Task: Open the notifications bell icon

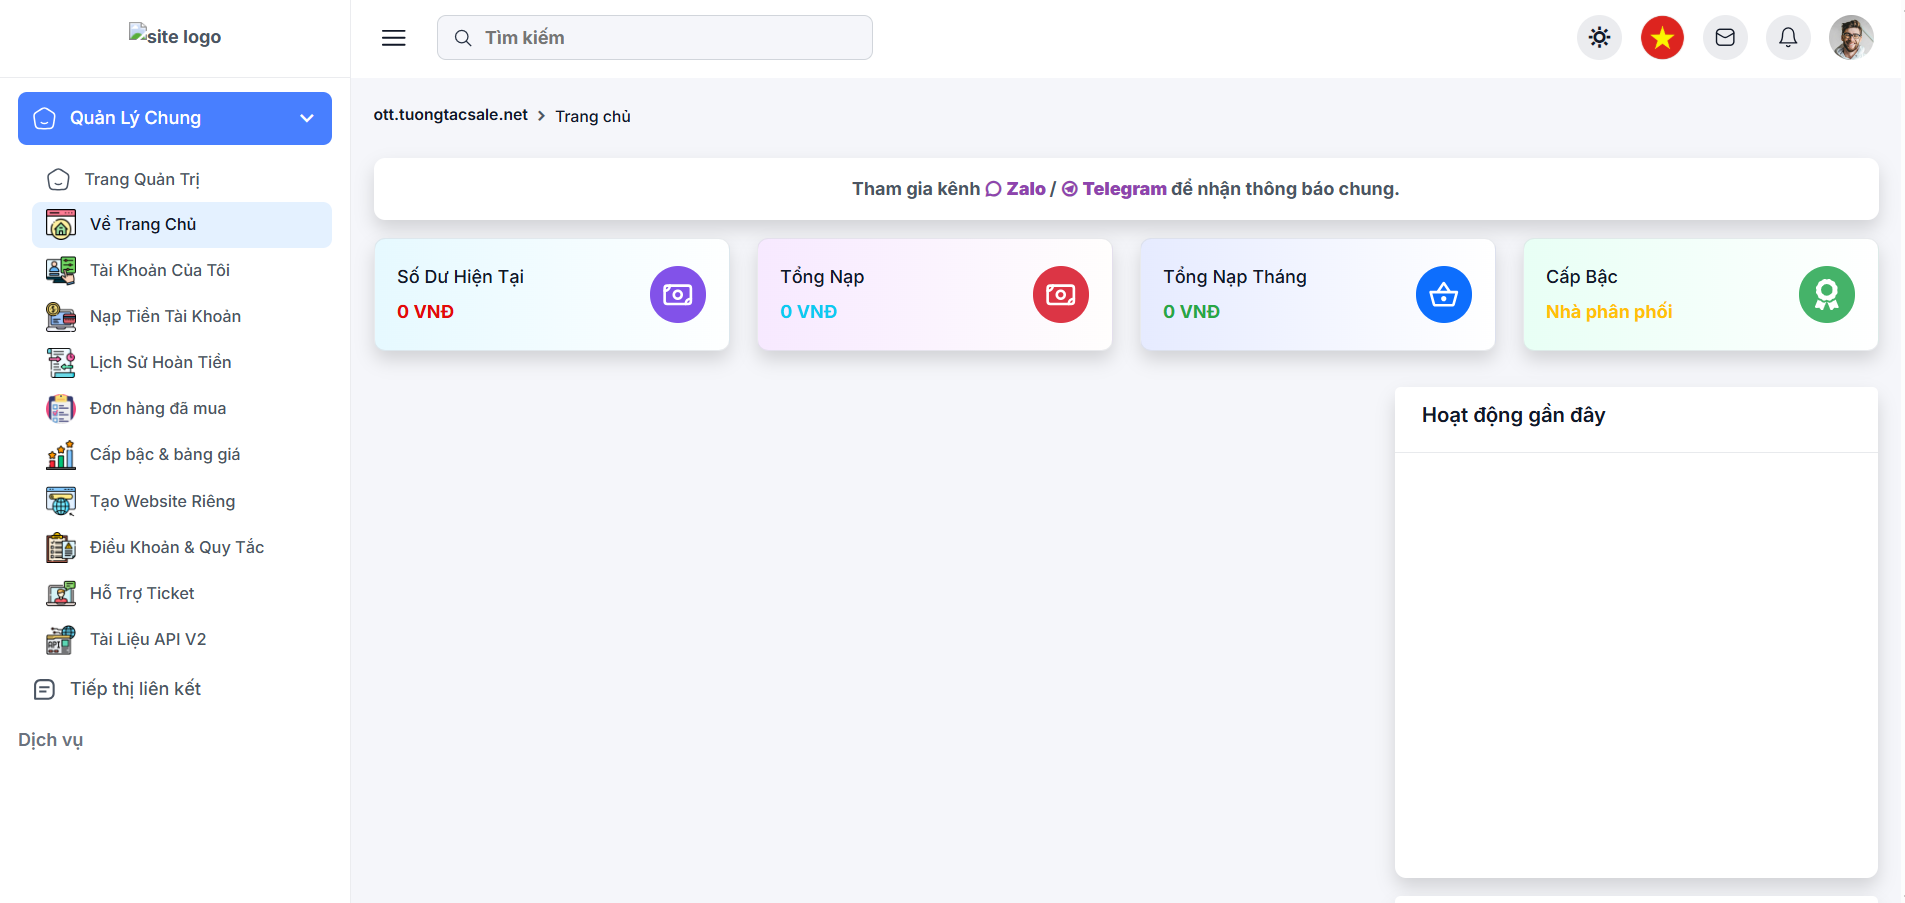Action: tap(1788, 38)
